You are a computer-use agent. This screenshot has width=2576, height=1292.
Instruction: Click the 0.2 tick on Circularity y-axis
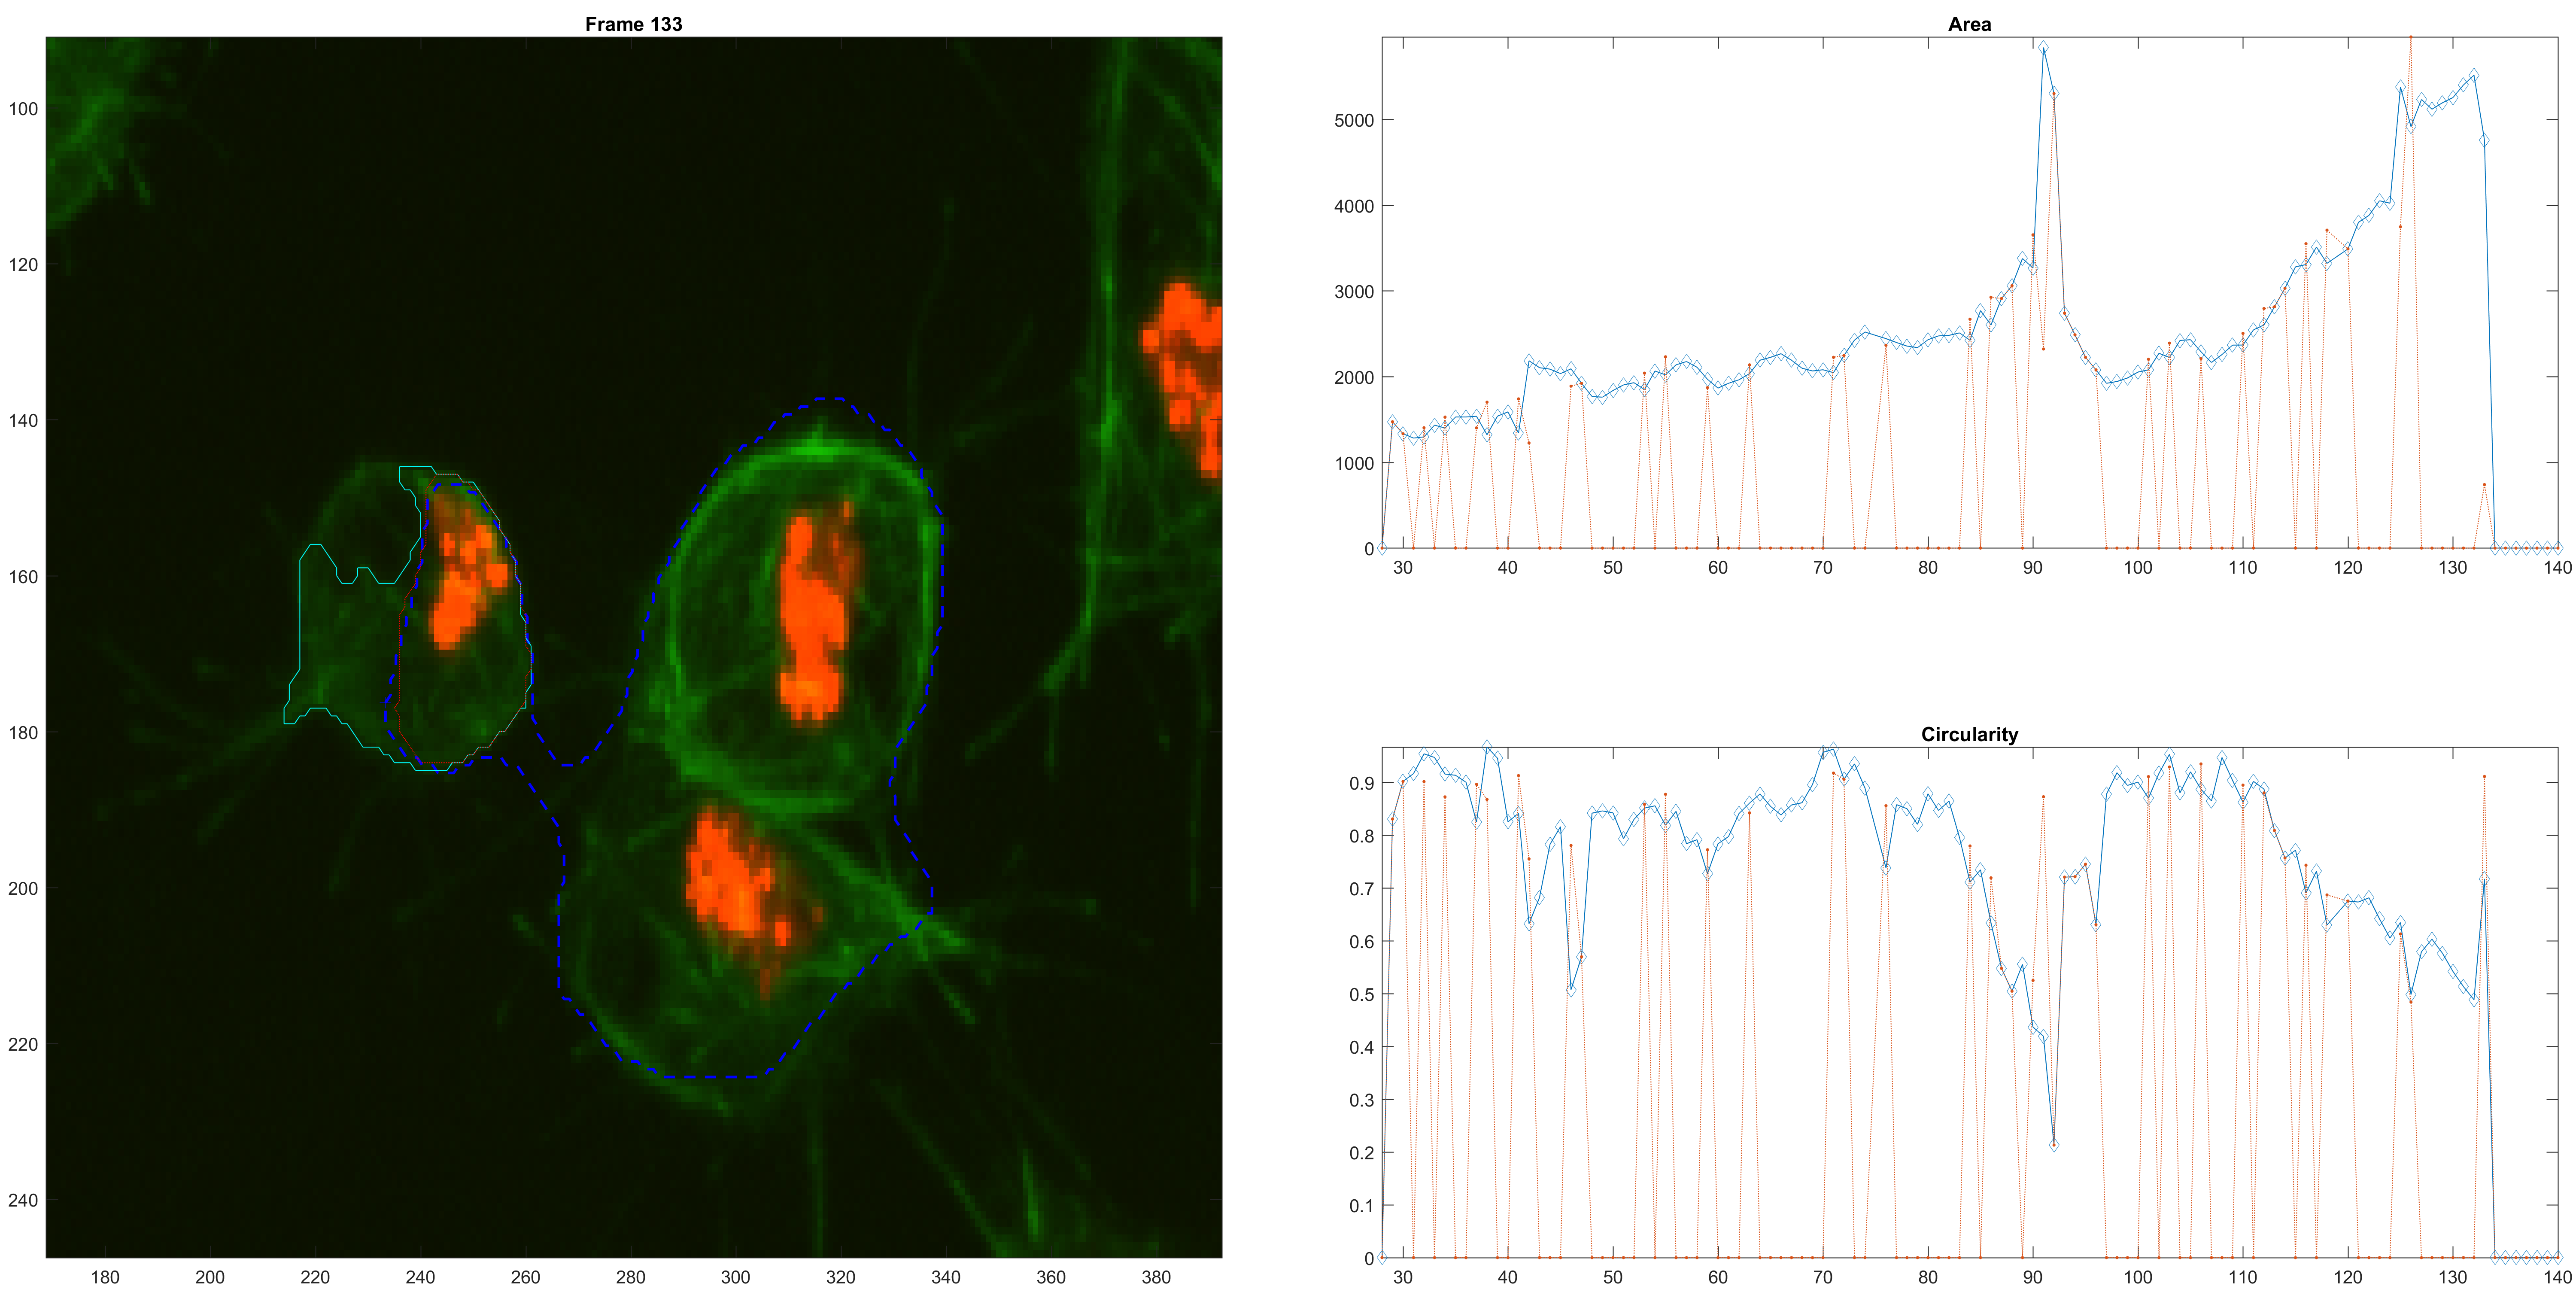[x=1361, y=1153]
